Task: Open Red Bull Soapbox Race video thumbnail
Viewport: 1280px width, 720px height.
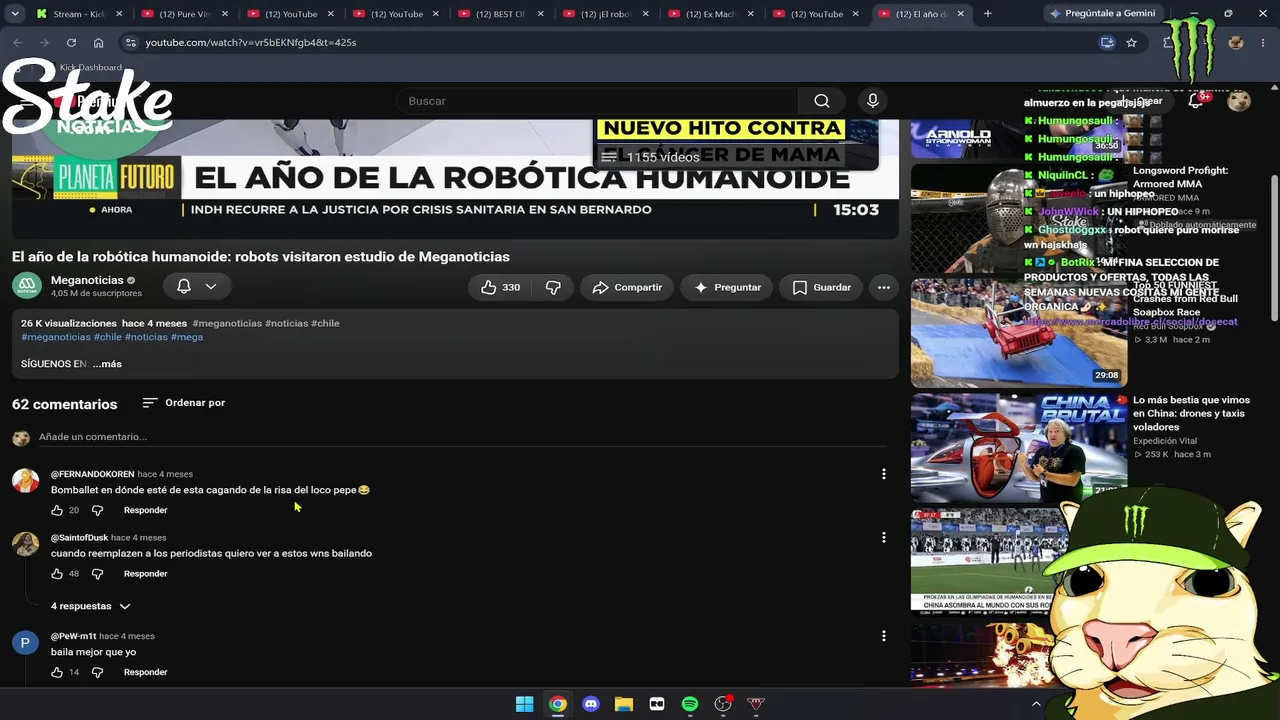Action: pyautogui.click(x=1018, y=332)
